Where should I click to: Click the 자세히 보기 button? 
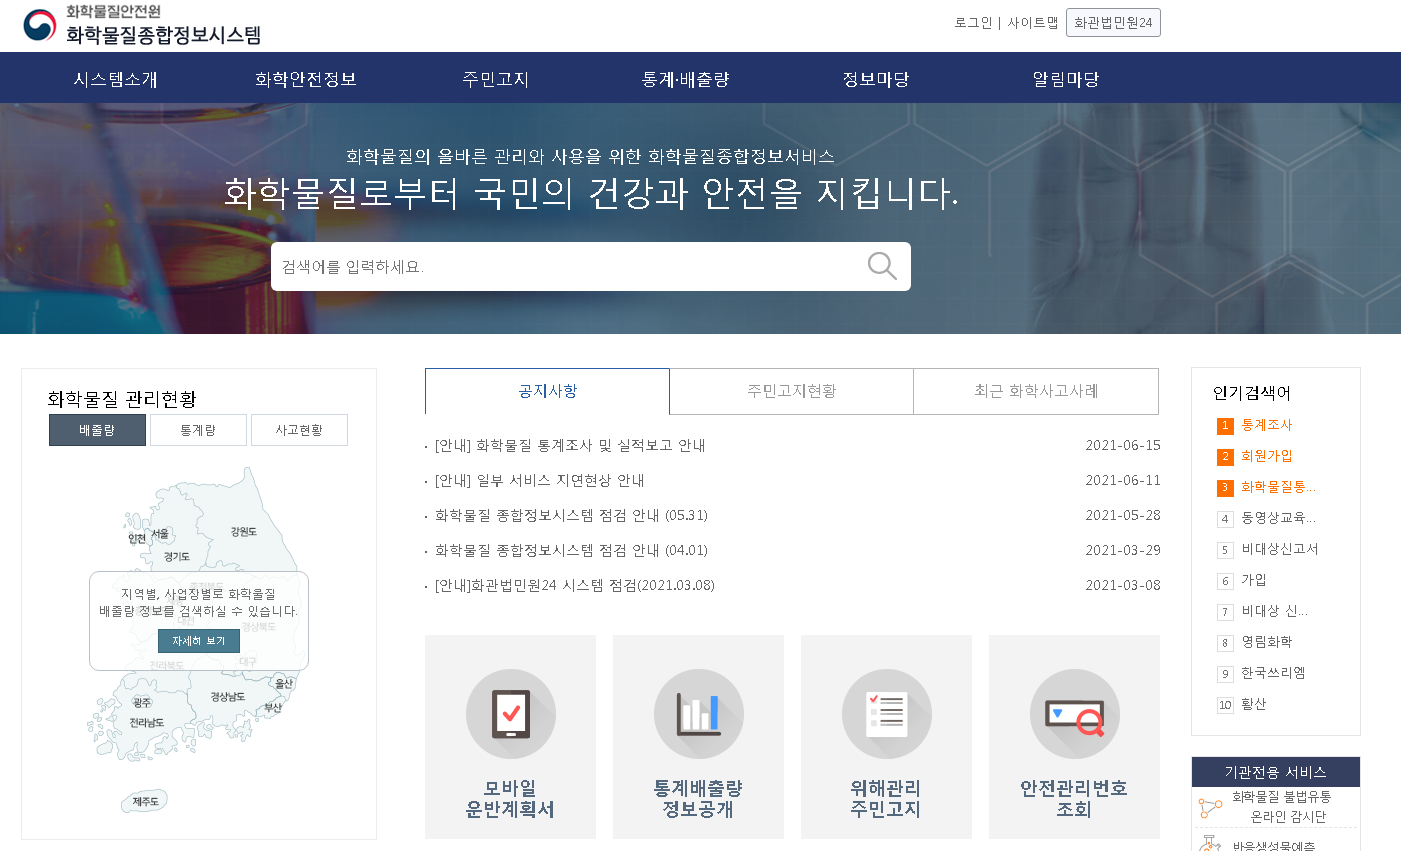(199, 641)
